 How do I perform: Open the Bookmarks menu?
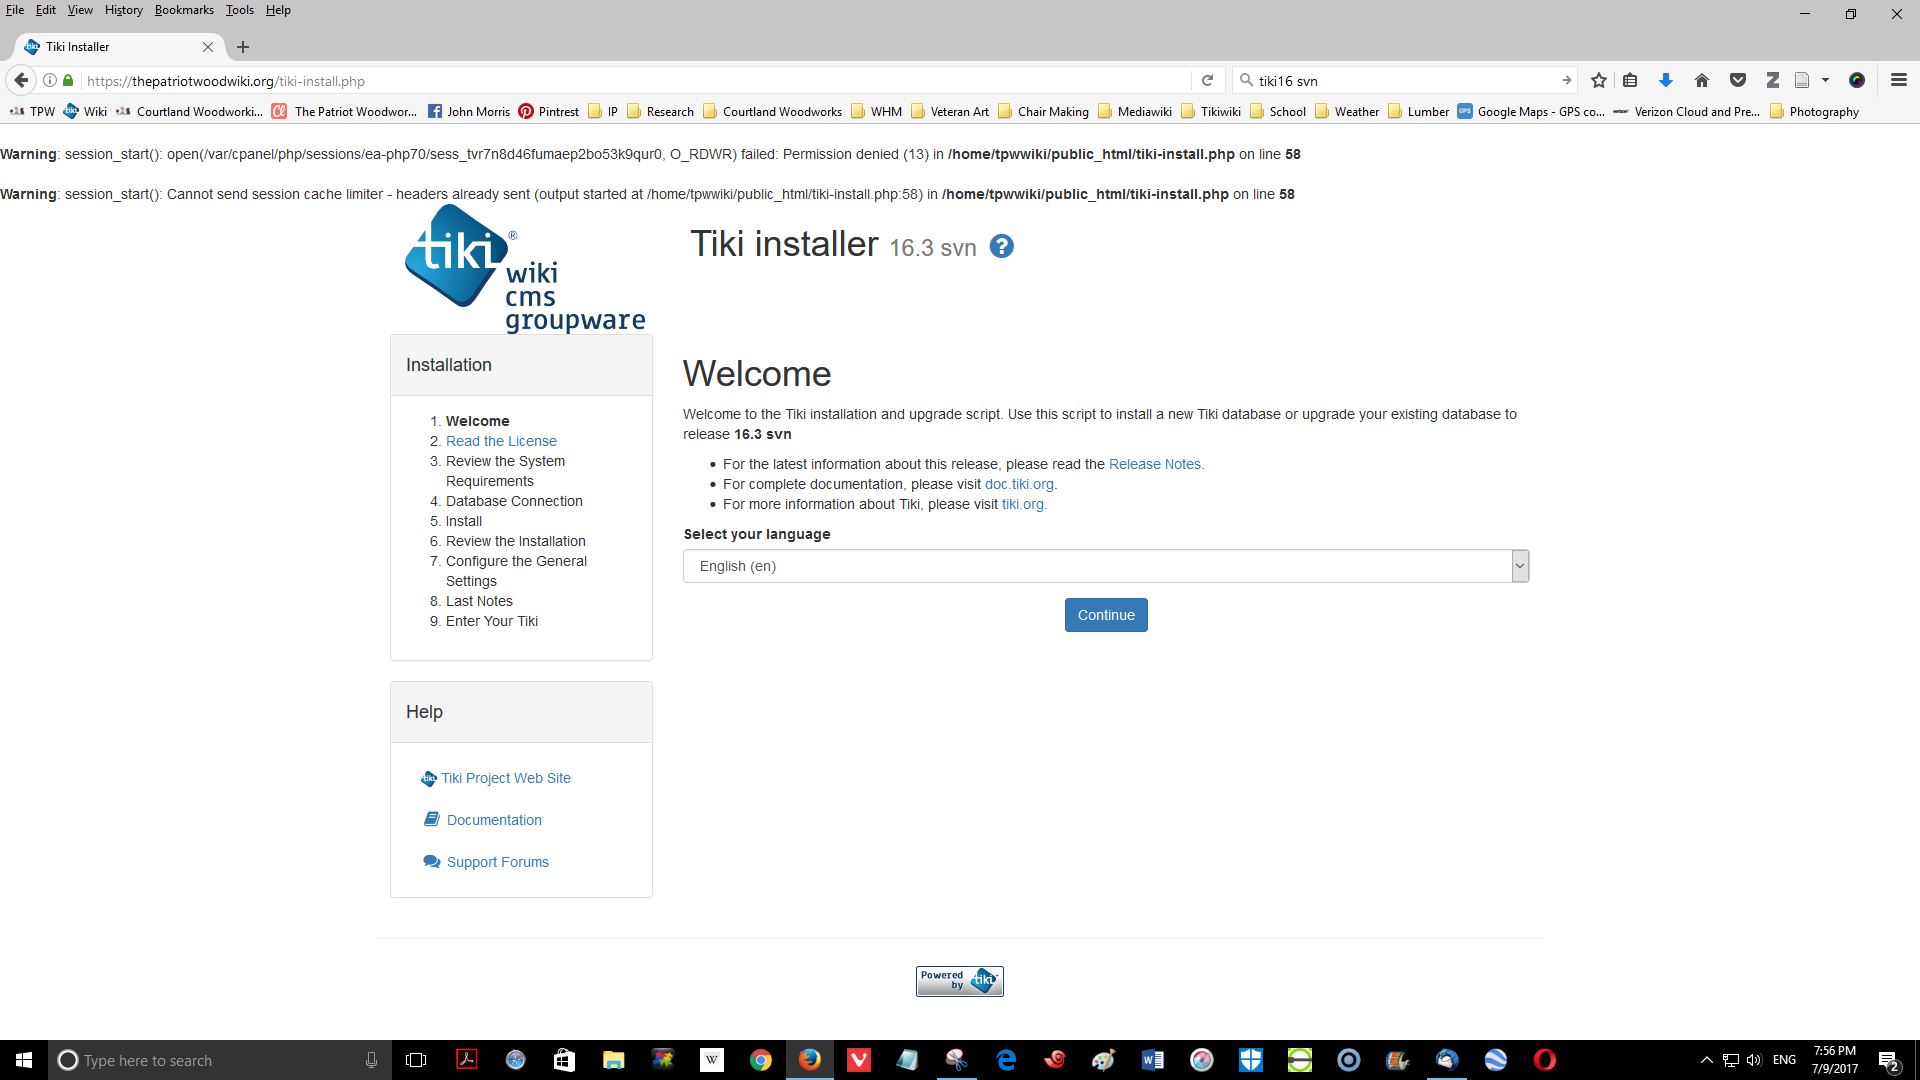[x=184, y=10]
